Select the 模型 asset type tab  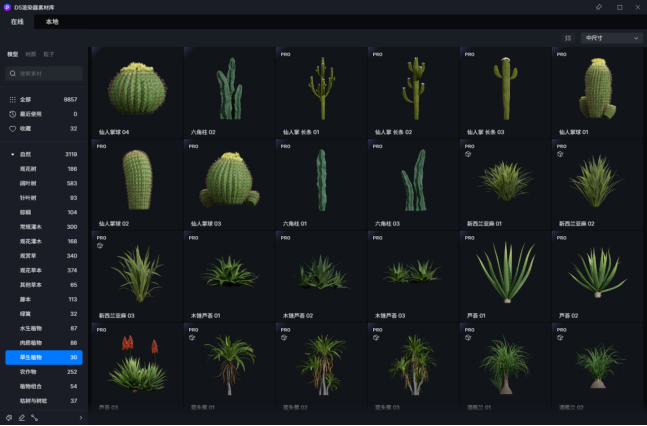click(12, 54)
